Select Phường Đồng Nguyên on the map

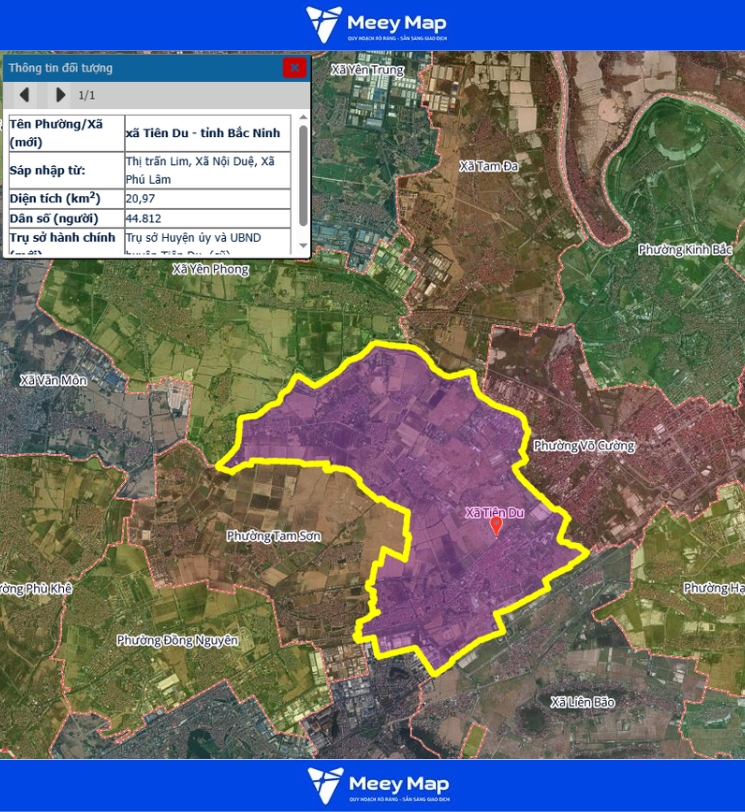coord(177,640)
